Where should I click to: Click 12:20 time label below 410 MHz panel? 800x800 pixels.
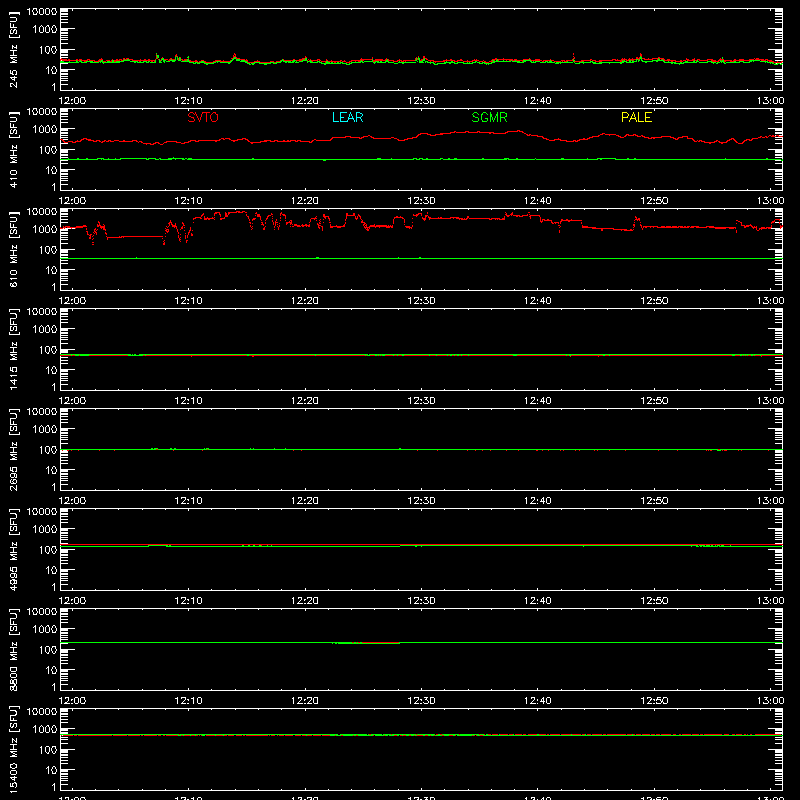click(305, 201)
